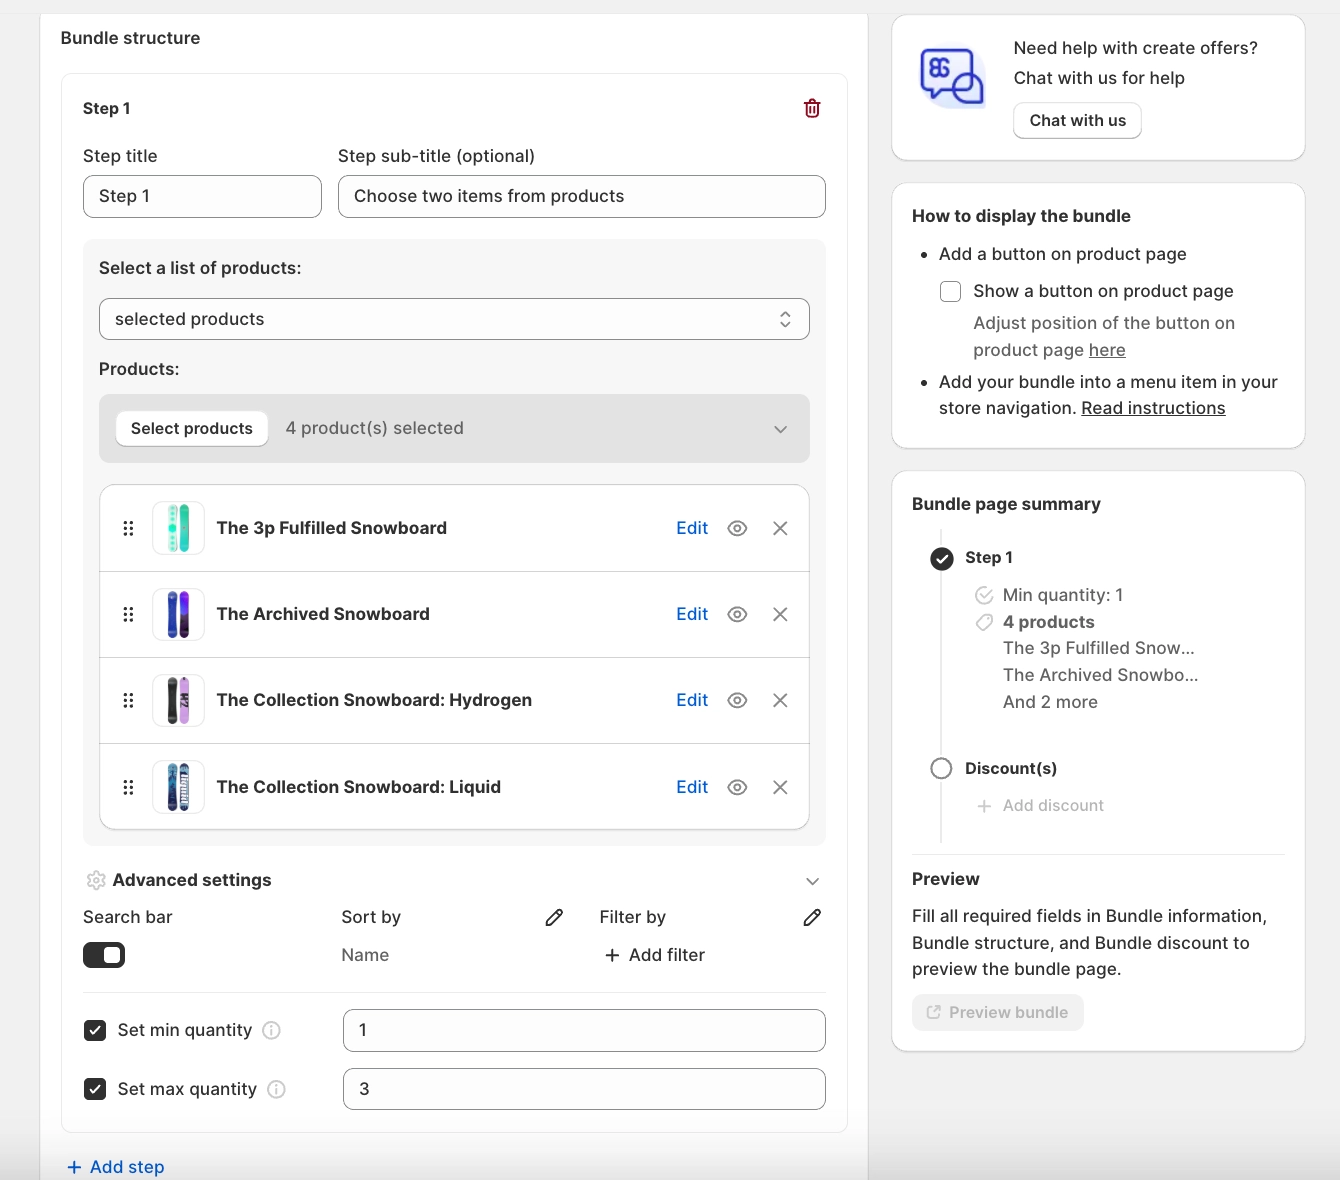Uncheck Set min quantity checkbox

pos(95,1030)
